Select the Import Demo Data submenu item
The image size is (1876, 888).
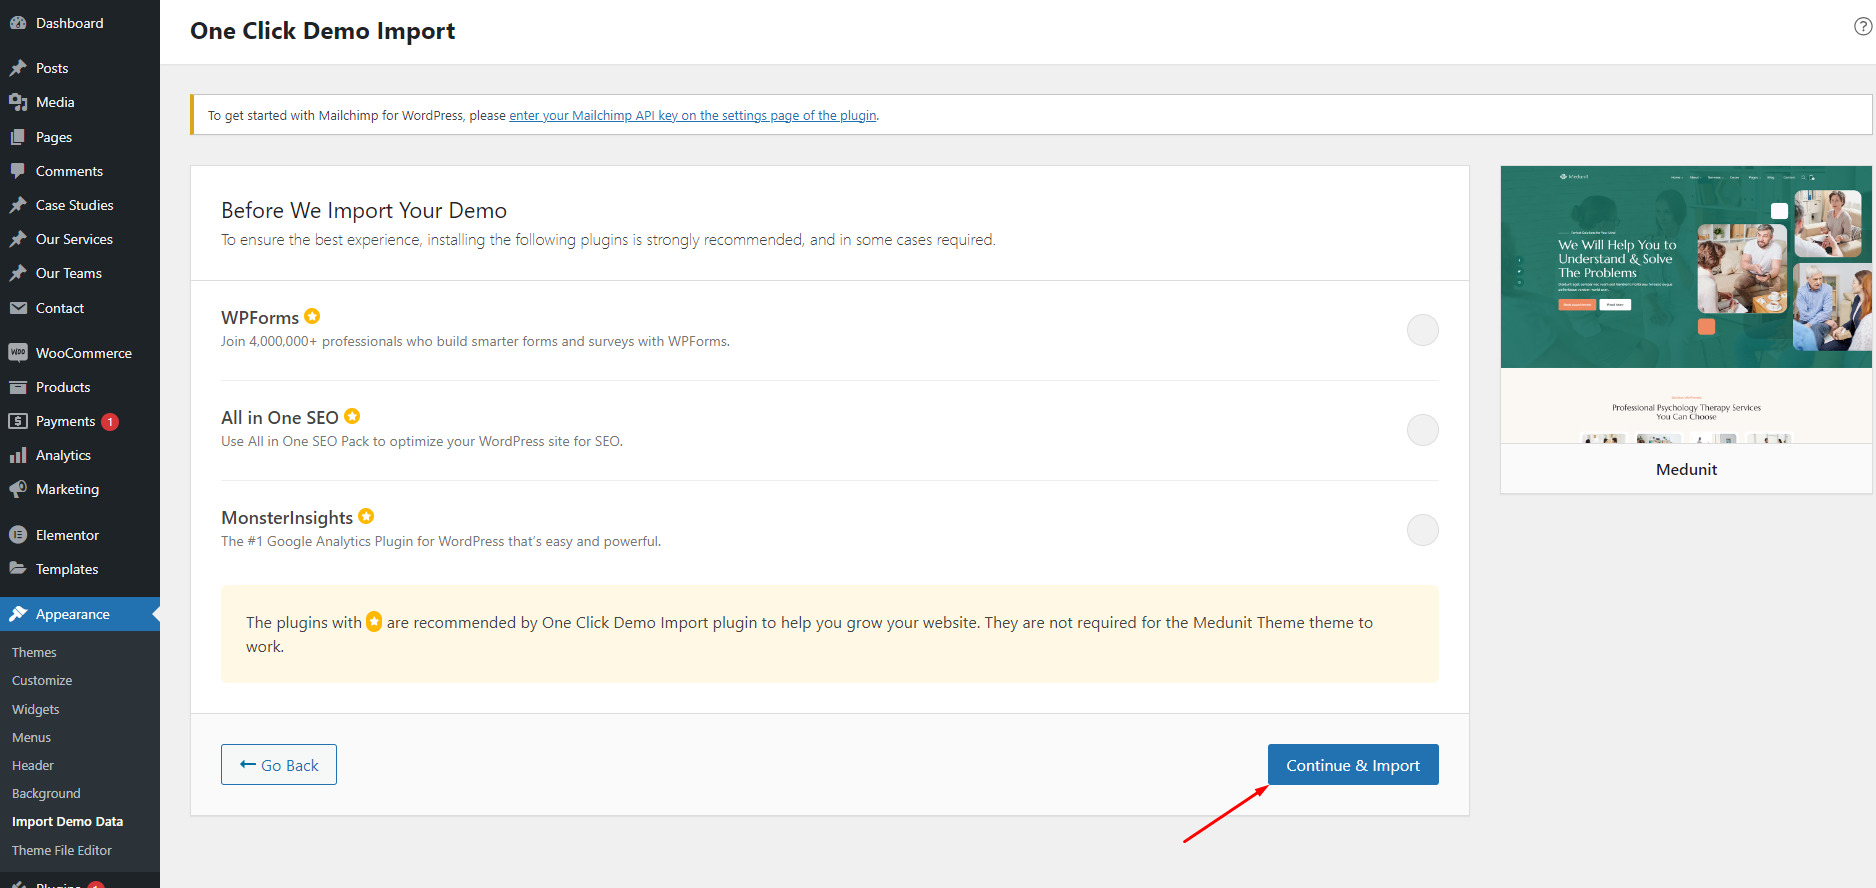[x=67, y=821]
